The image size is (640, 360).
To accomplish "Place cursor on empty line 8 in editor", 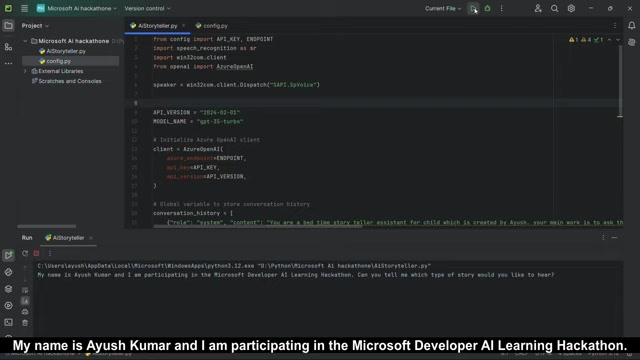I will pos(373,103).
